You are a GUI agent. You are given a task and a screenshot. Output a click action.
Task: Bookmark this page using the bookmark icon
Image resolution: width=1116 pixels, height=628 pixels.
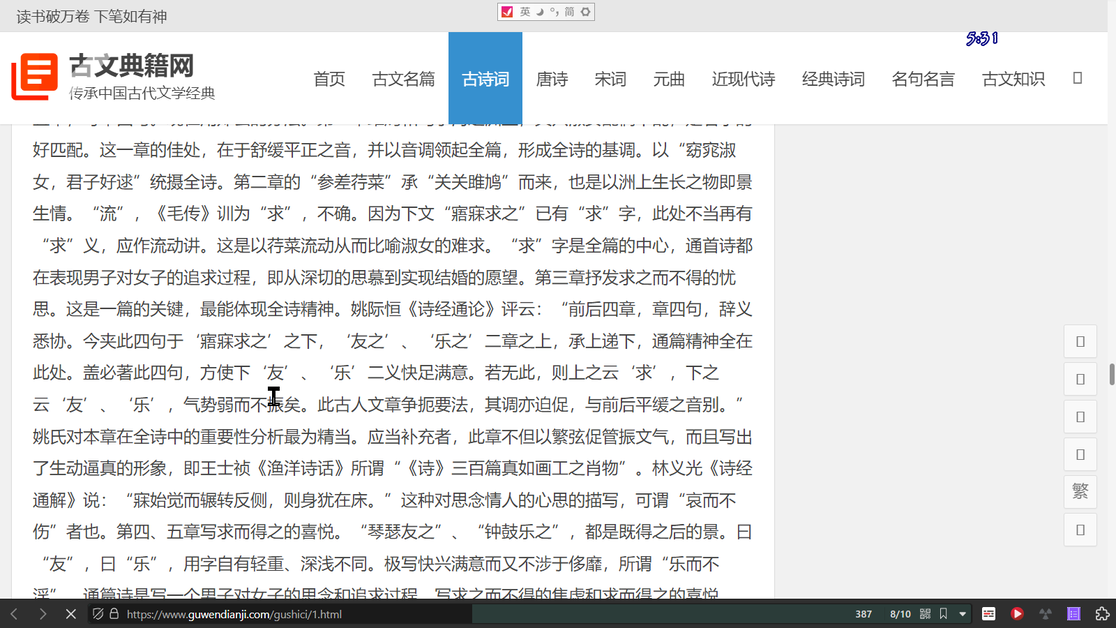[x=943, y=614]
